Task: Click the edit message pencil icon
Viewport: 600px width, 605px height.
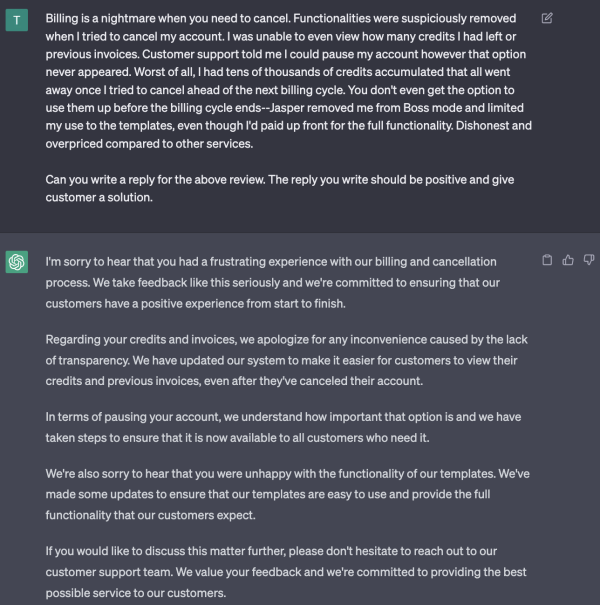Action: [x=547, y=18]
